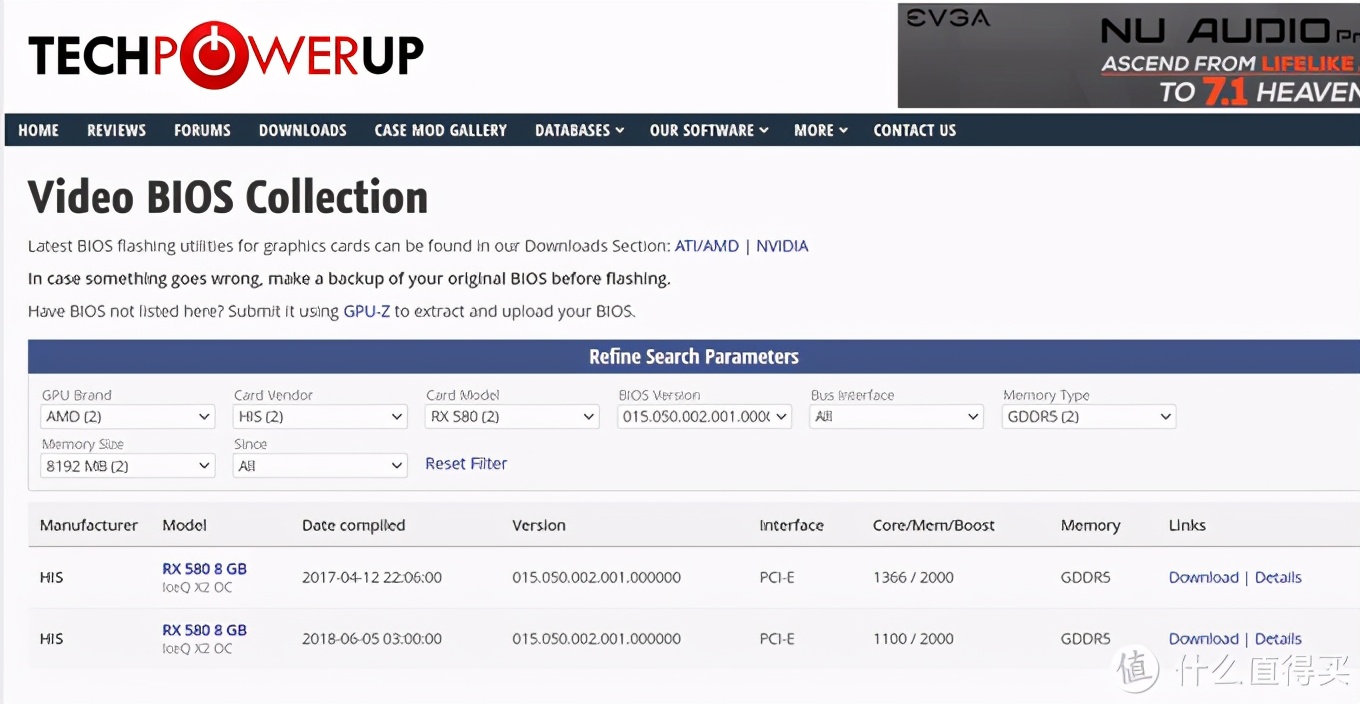This screenshot has height=704, width=1360.
Task: Select the date 2018-06-05 03:00:00 cell
Action: 372,639
